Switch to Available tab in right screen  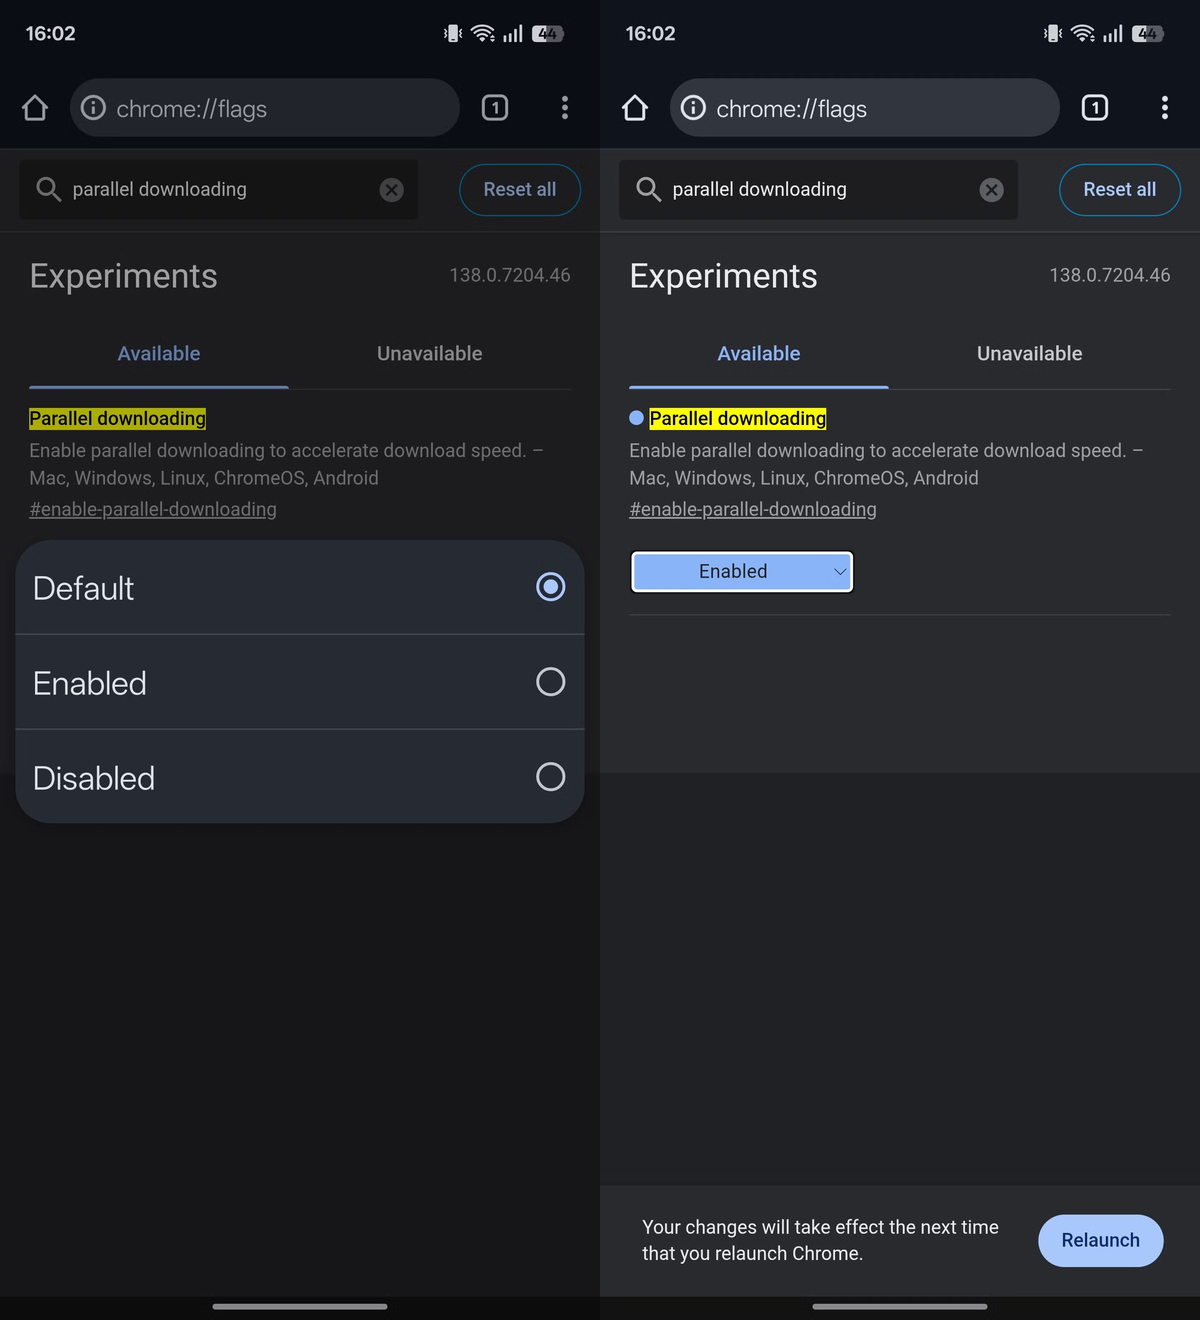(759, 354)
